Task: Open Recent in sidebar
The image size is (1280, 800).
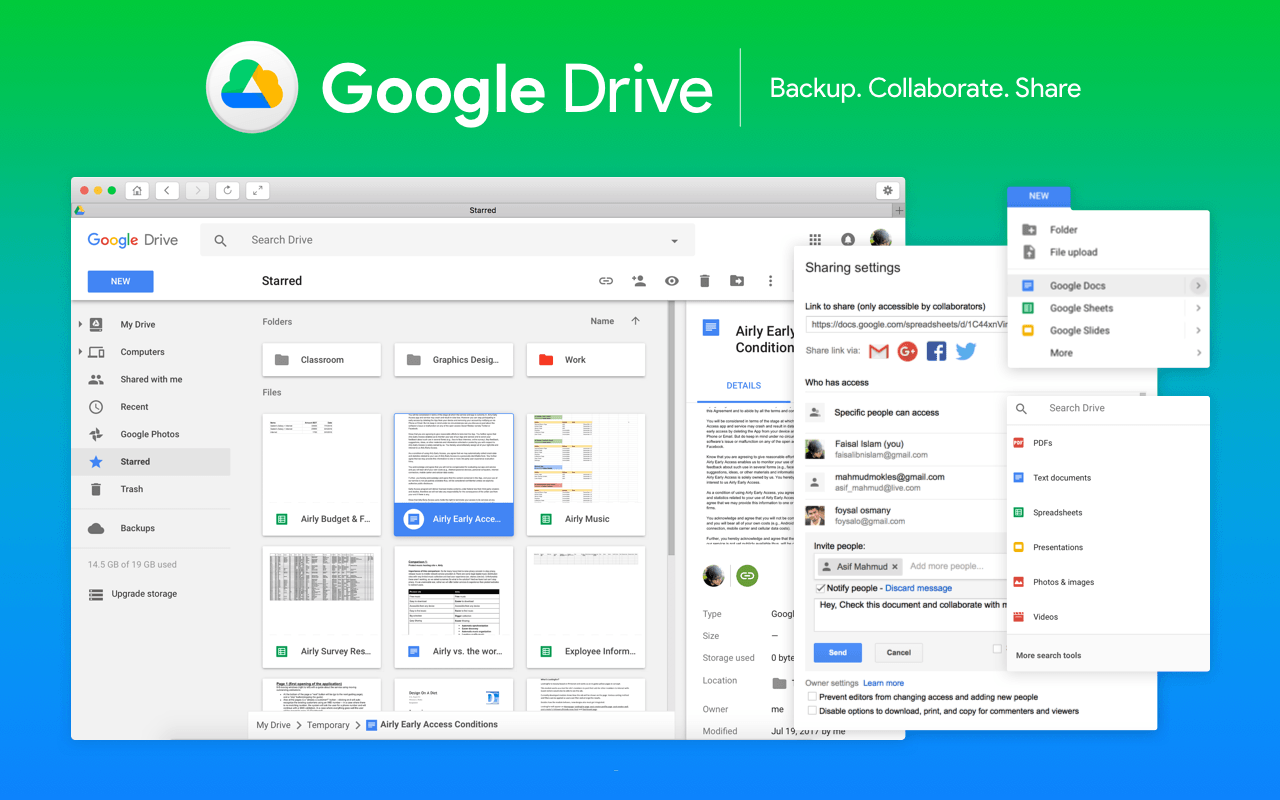Action: pos(134,407)
